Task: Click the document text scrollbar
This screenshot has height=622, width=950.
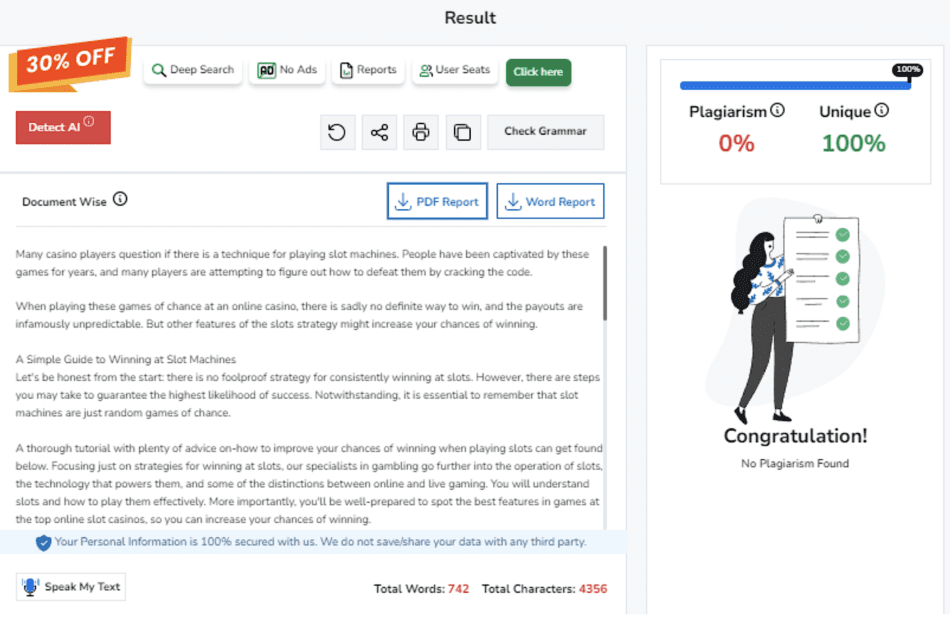Action: coord(605,284)
